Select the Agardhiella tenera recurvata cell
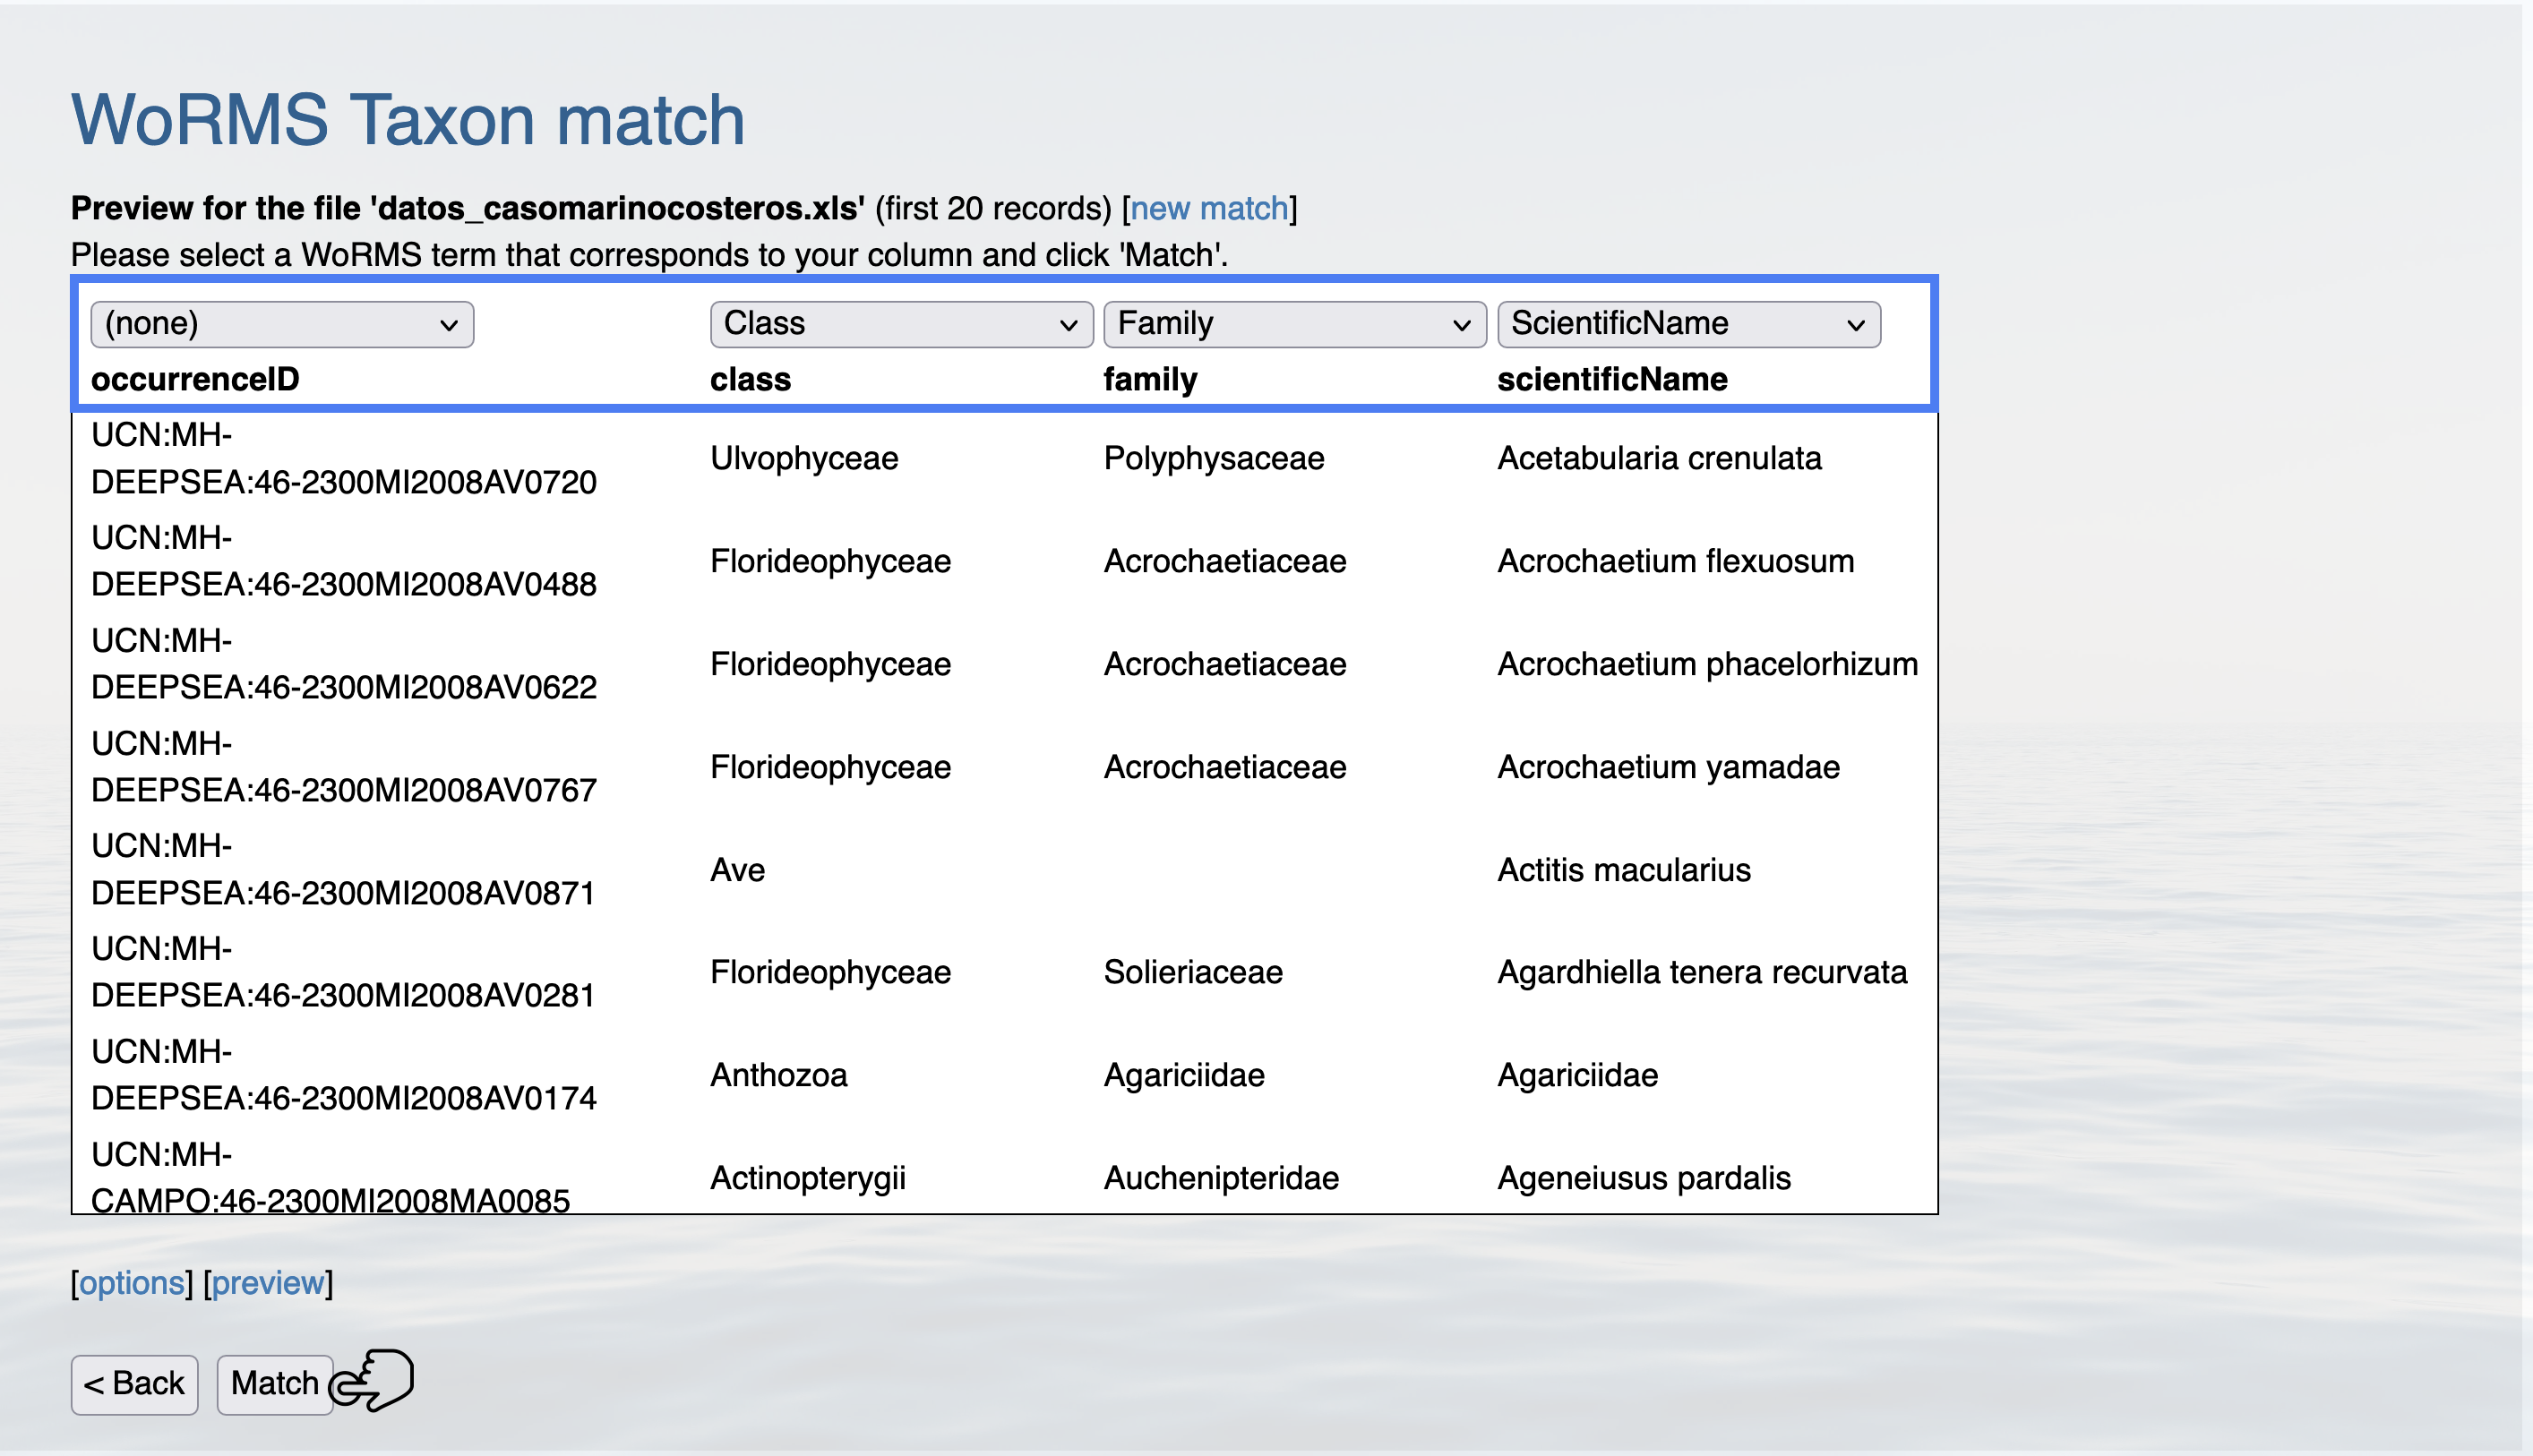Viewport: 2533px width, 1456px height. point(1701,972)
